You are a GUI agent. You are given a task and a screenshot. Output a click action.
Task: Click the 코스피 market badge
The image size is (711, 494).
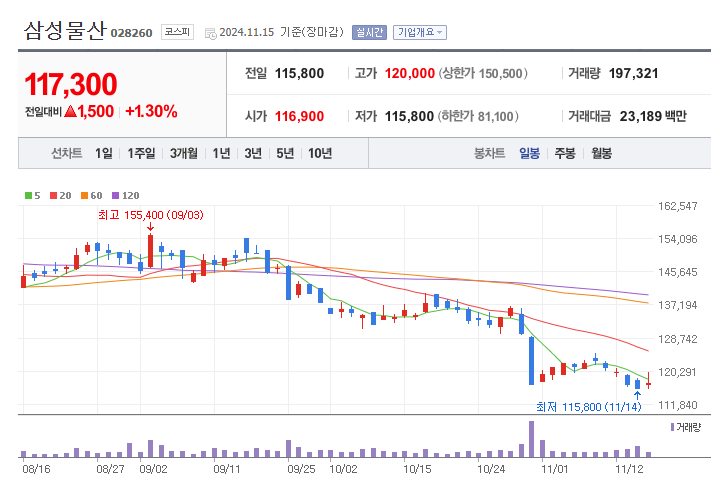[x=177, y=32]
